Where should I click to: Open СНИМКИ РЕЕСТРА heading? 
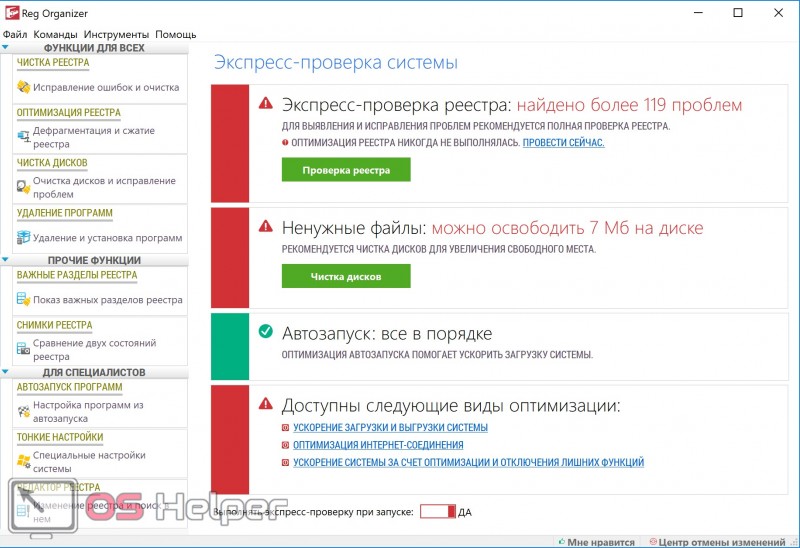tap(55, 325)
